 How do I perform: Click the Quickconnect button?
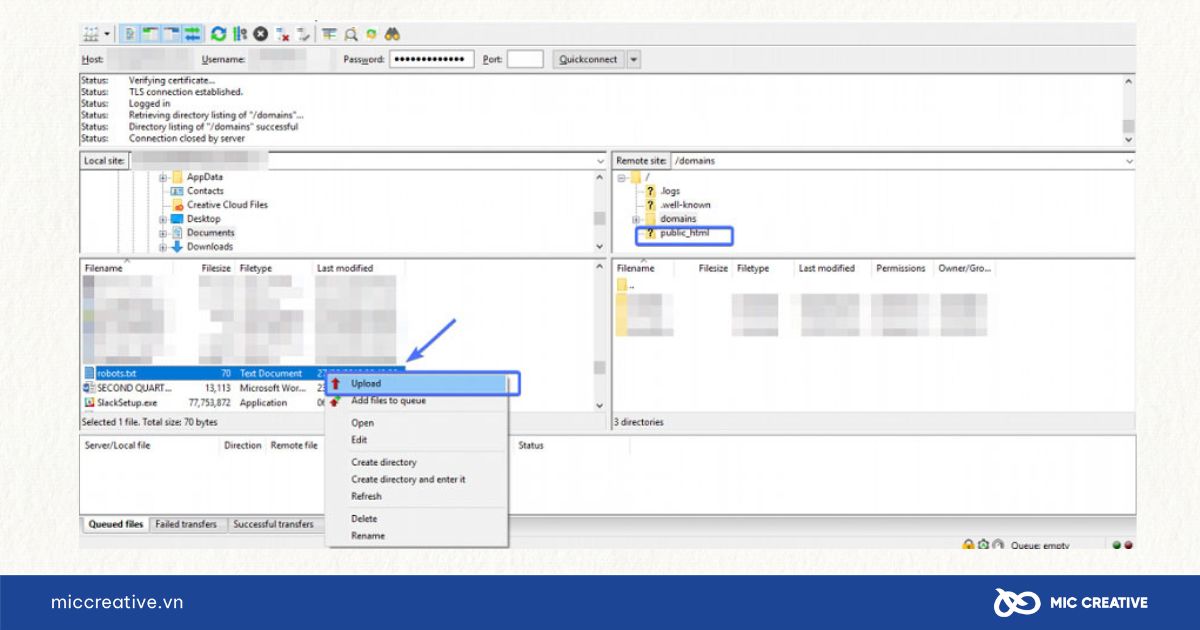588,59
